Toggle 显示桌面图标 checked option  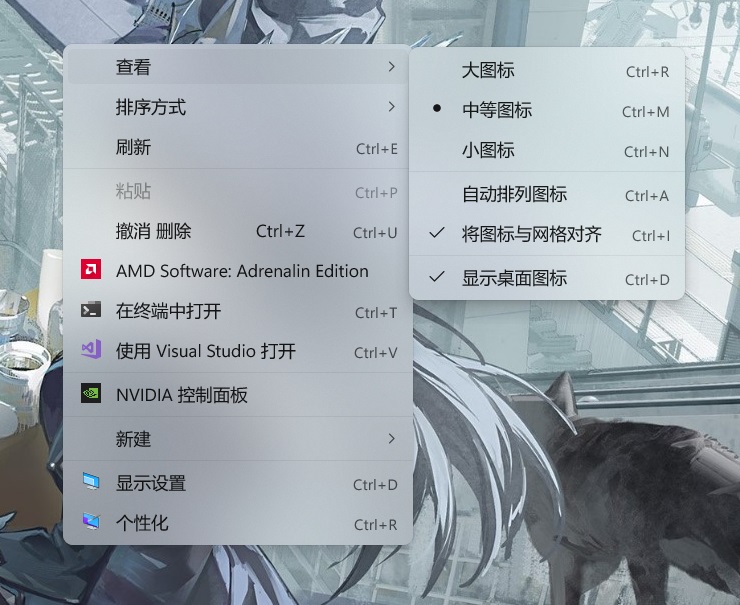(547, 278)
